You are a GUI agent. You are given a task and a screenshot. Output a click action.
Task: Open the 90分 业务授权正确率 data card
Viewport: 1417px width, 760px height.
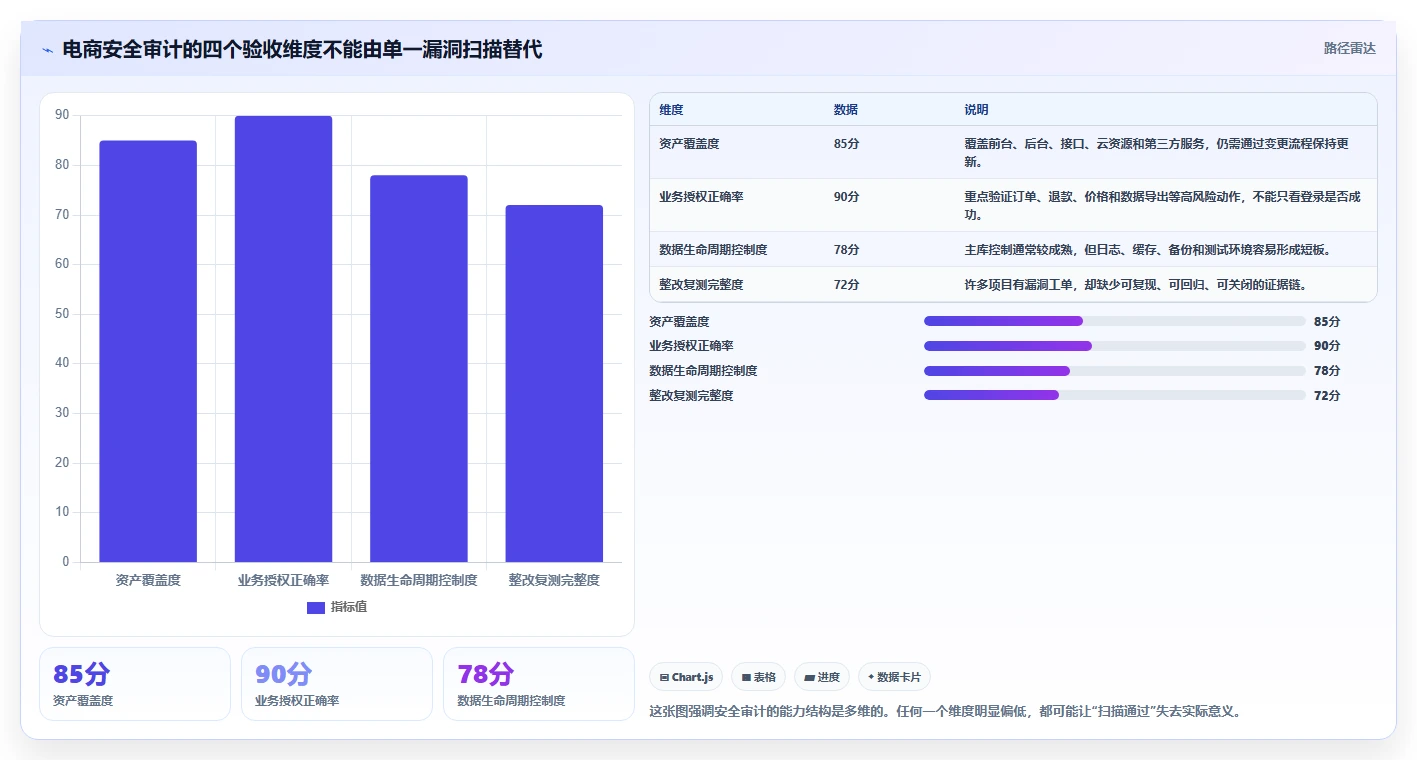[337, 684]
